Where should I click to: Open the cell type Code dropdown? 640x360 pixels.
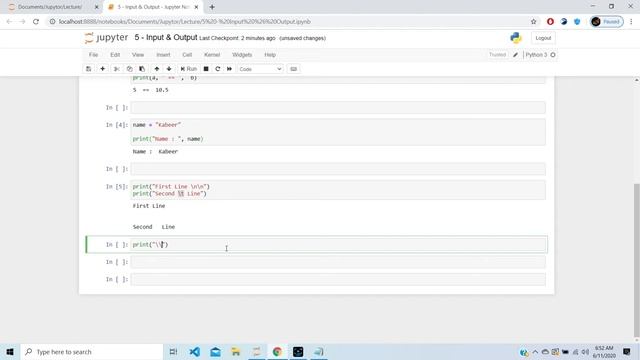pos(260,69)
